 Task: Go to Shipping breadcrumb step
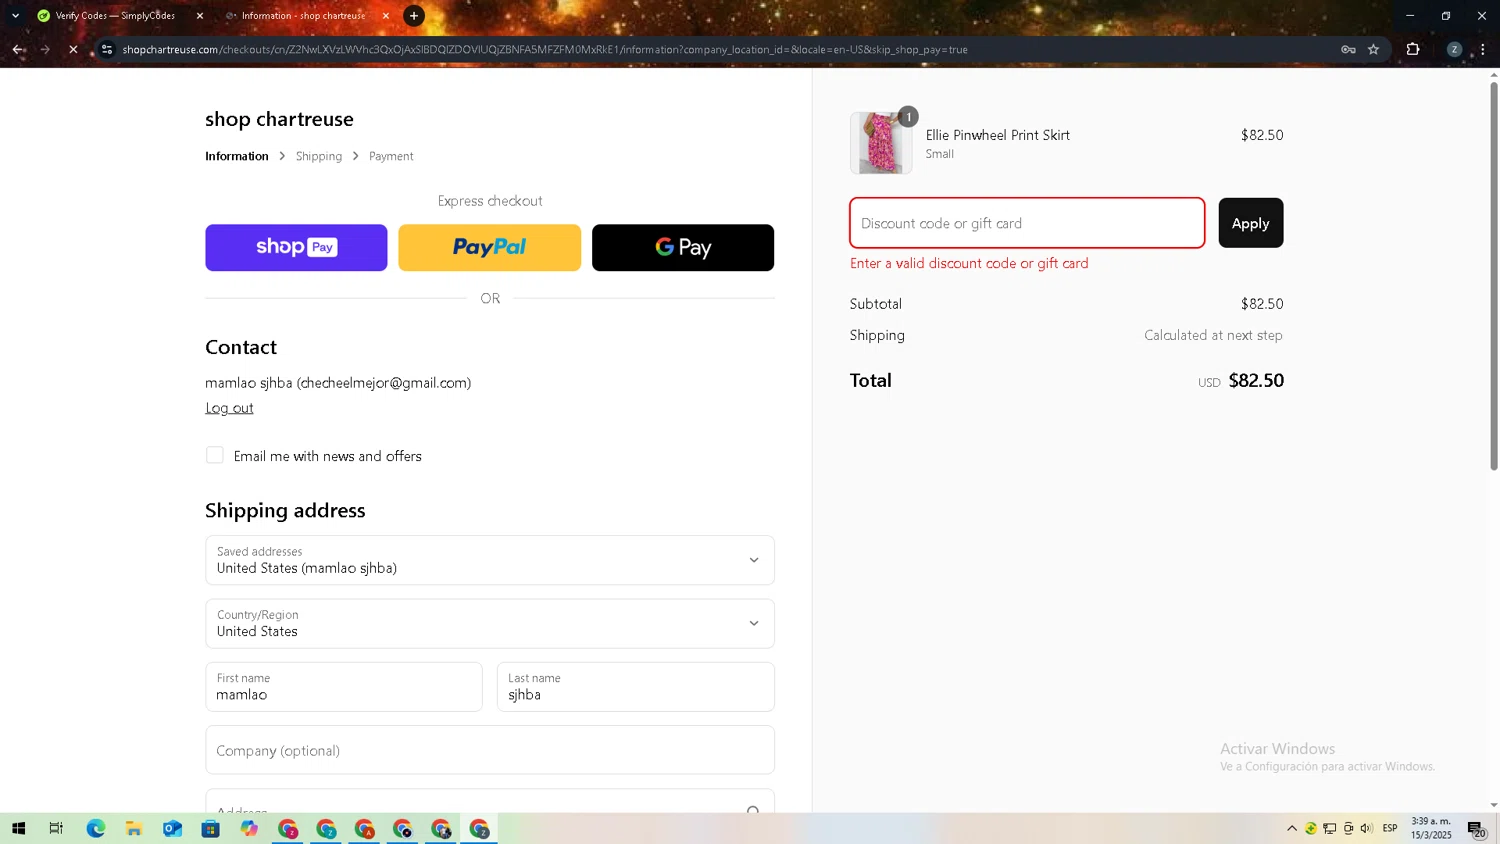coord(319,156)
